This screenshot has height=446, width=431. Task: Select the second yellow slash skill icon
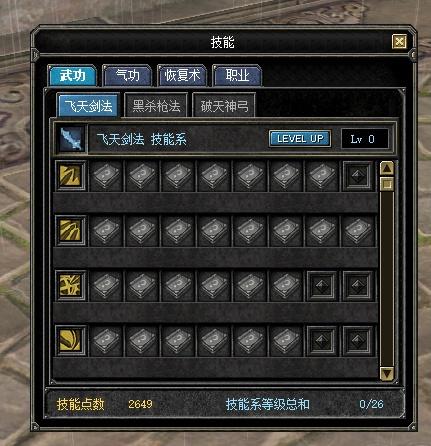click(x=70, y=231)
